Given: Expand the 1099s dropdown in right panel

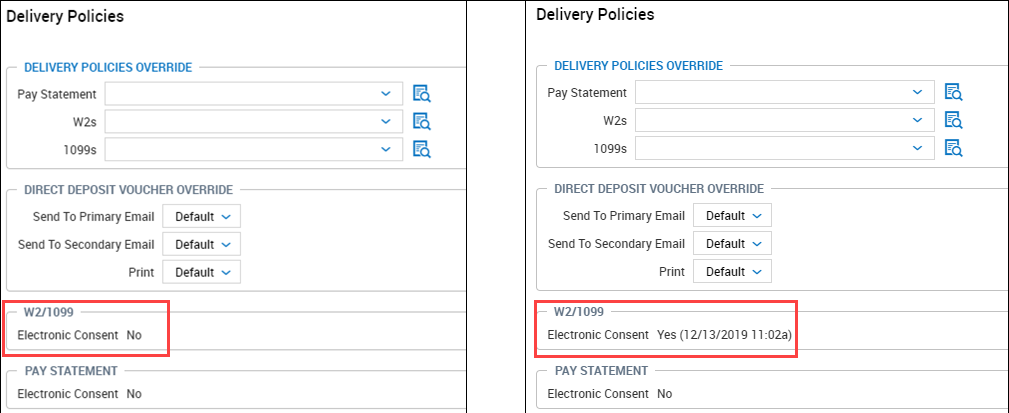Looking at the screenshot, I should pyautogui.click(x=785, y=148).
